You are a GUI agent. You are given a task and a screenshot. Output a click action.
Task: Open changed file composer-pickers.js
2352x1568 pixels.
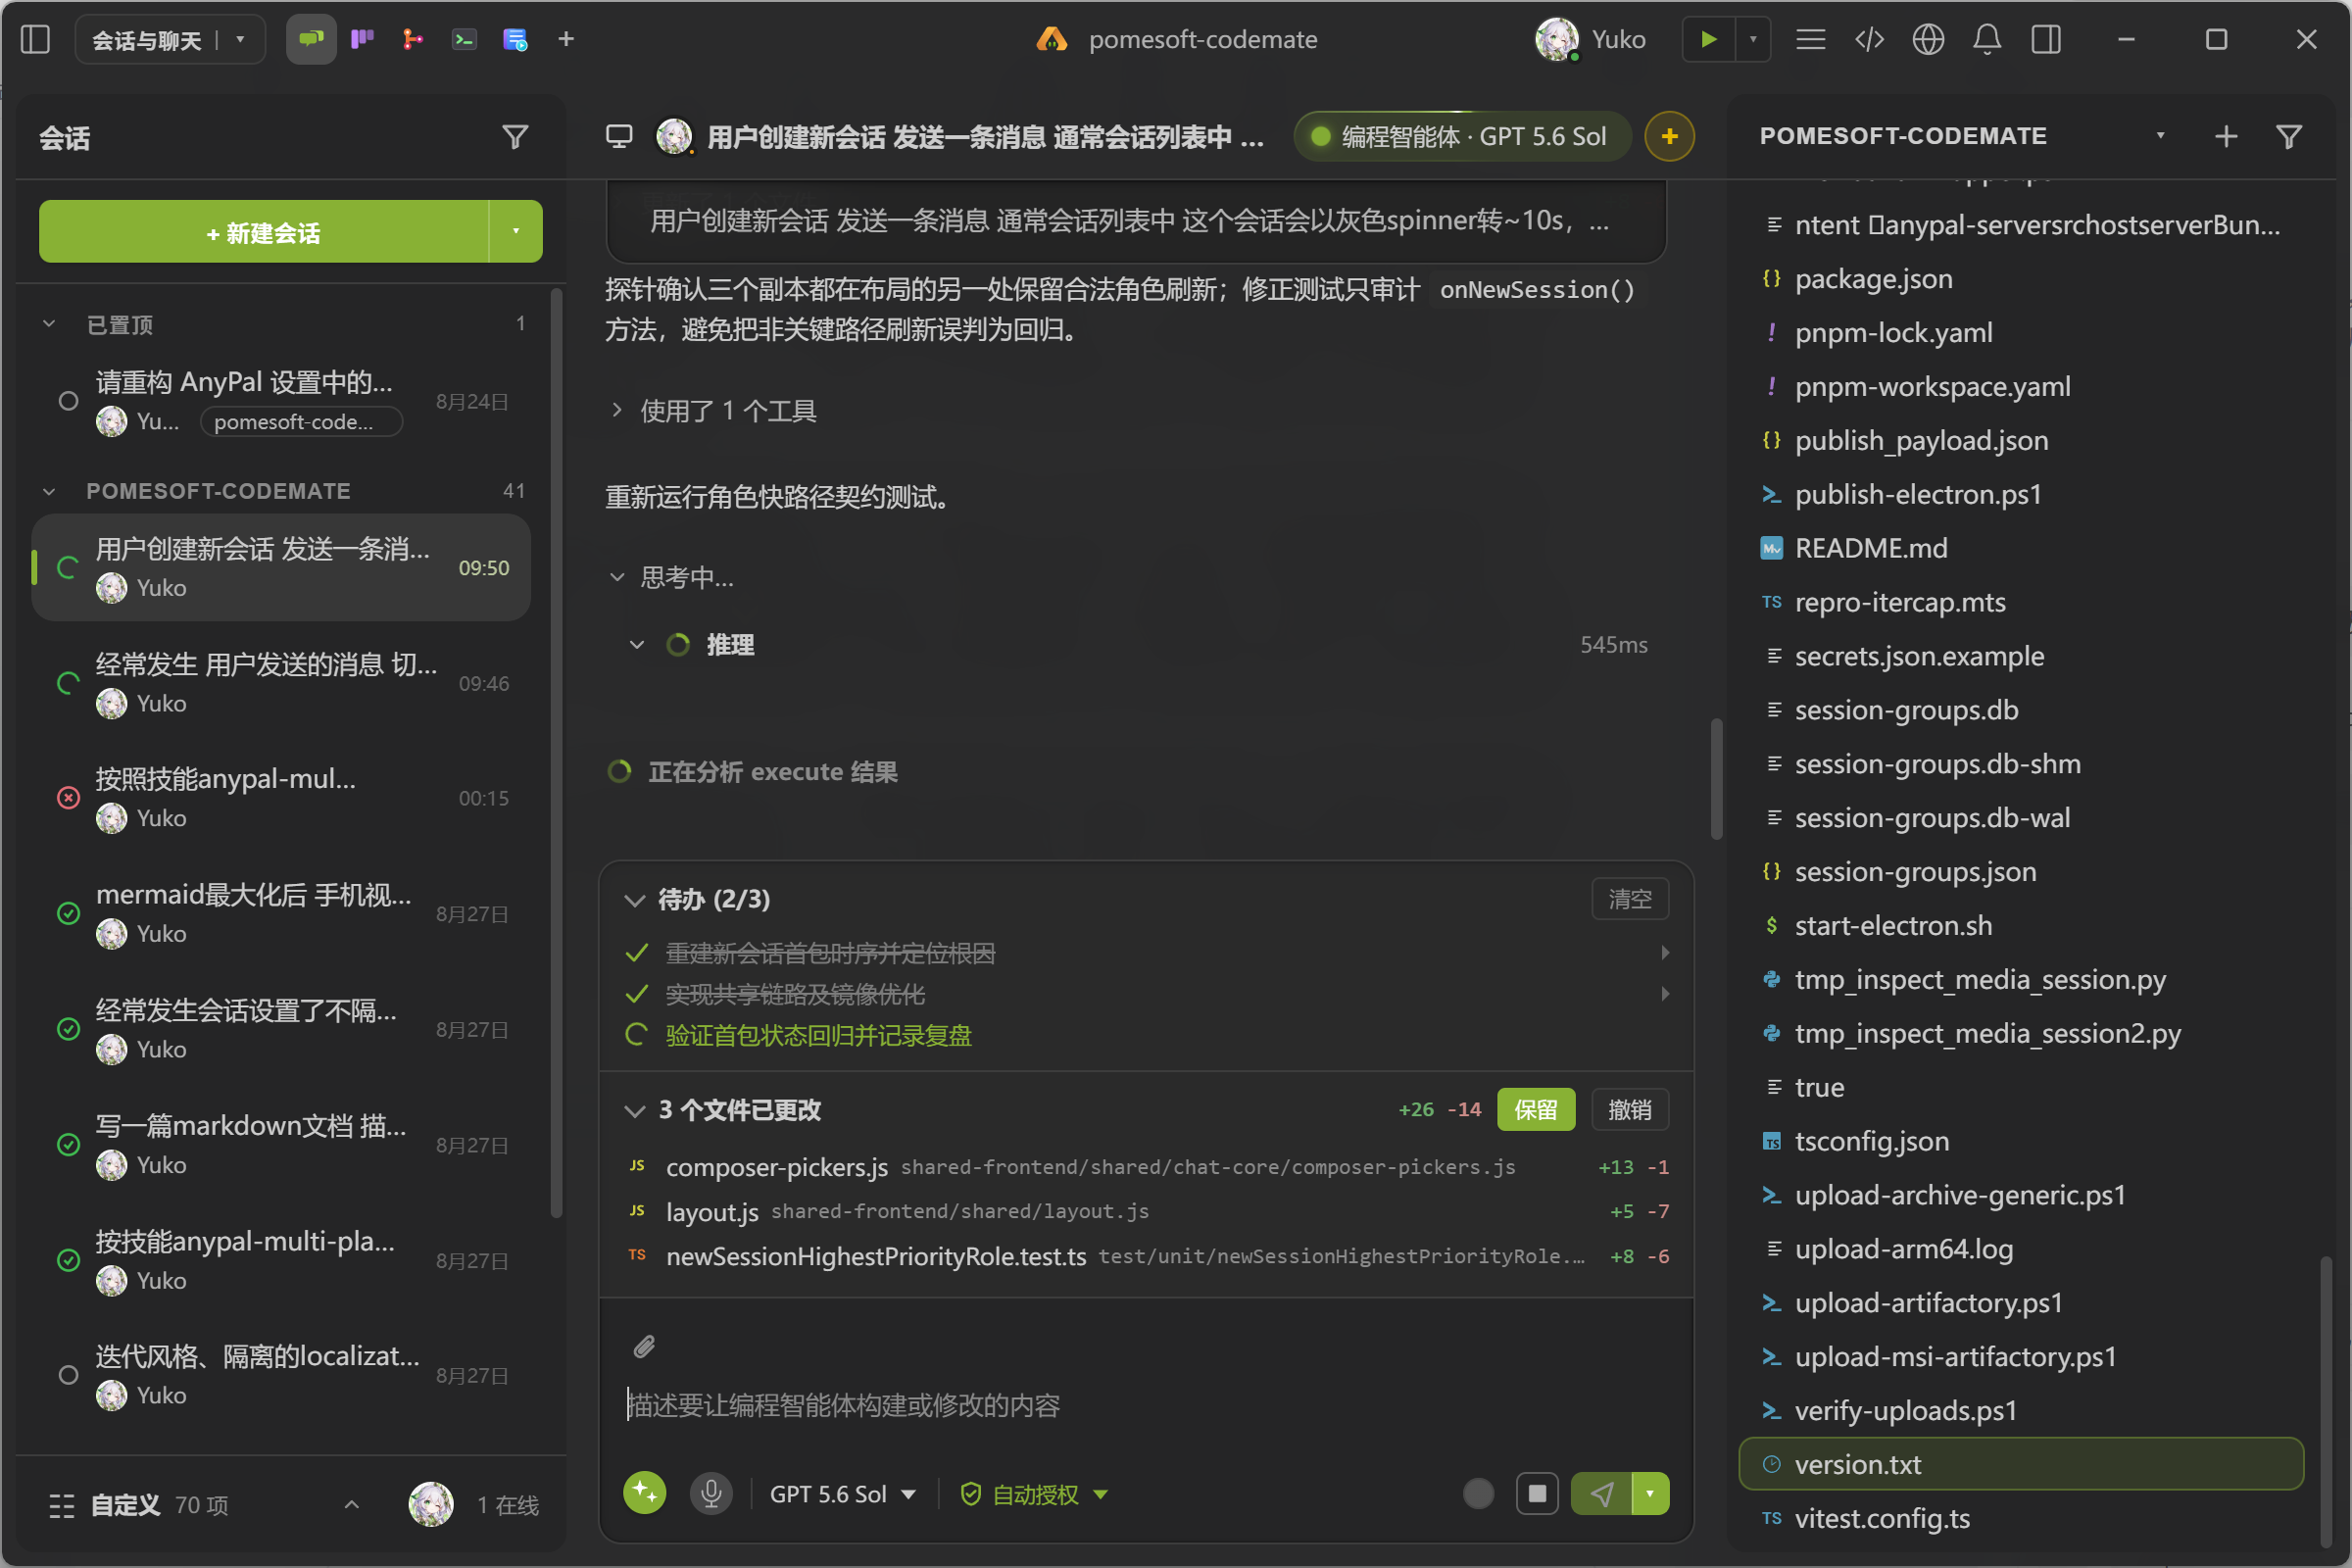coord(1146,1167)
